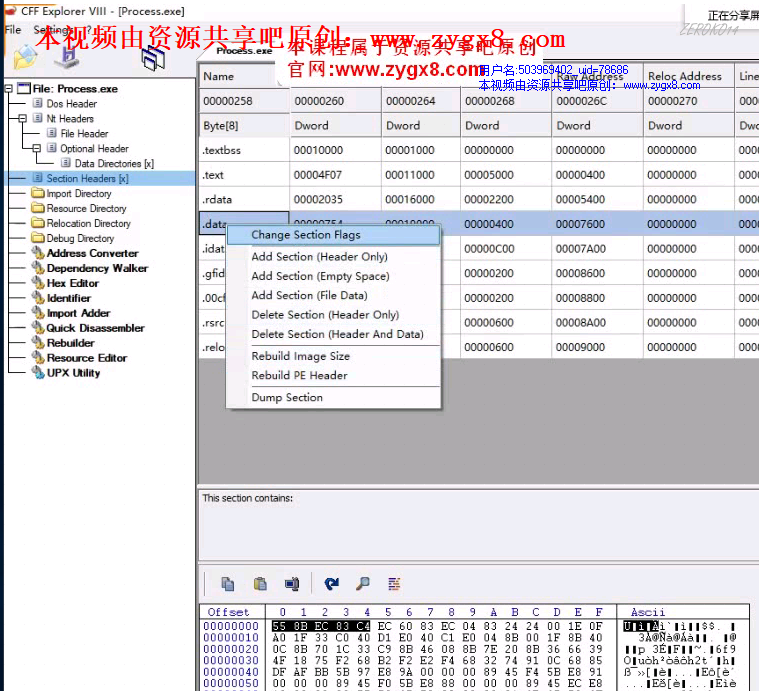Open the File menu

coord(13,30)
